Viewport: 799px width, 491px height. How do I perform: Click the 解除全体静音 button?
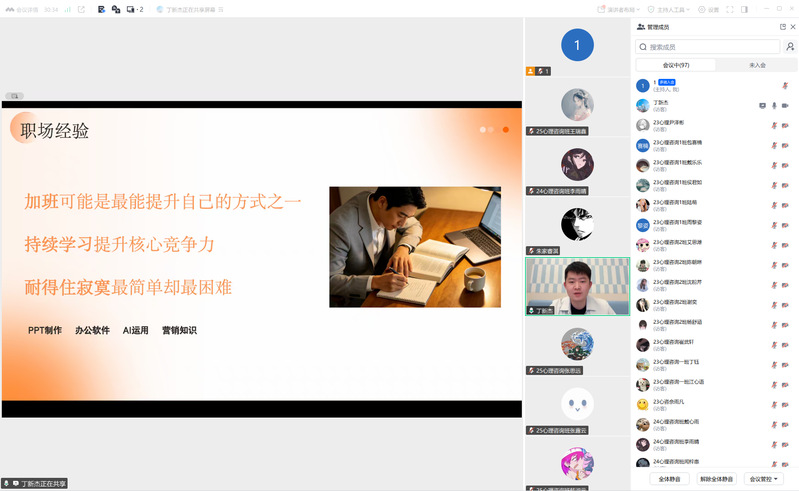click(x=716, y=479)
